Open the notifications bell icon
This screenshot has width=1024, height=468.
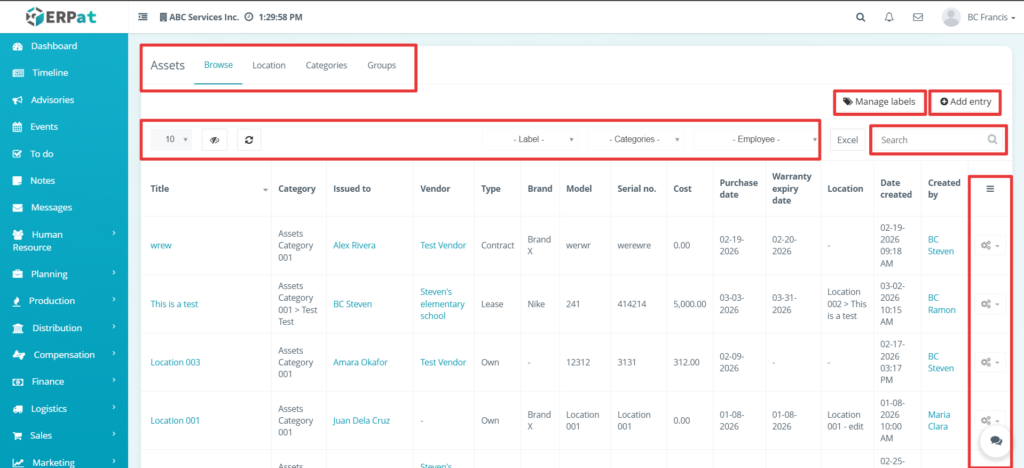tap(889, 17)
